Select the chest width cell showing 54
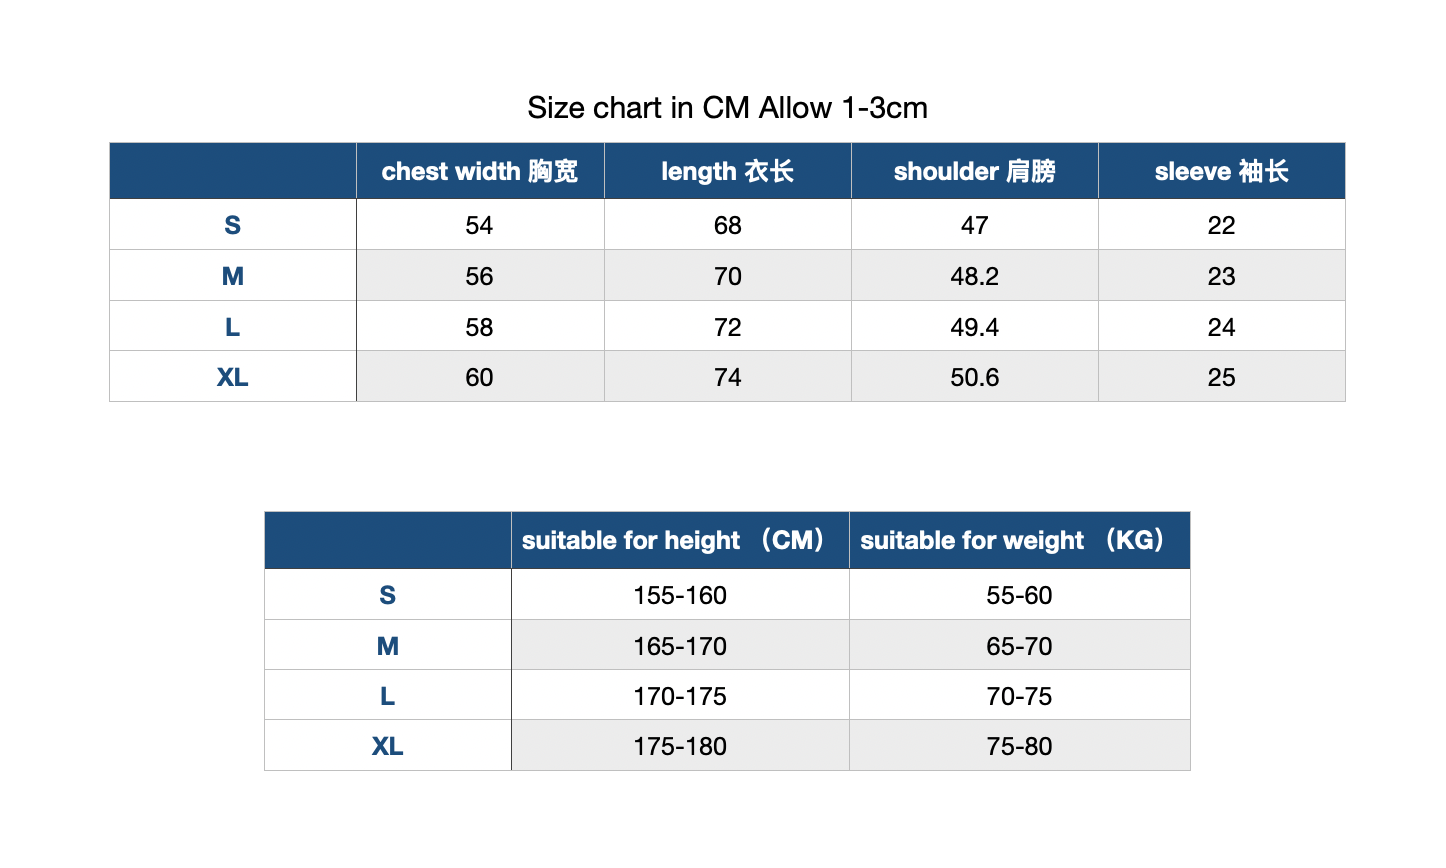The height and width of the screenshot is (868, 1446). coord(480,225)
